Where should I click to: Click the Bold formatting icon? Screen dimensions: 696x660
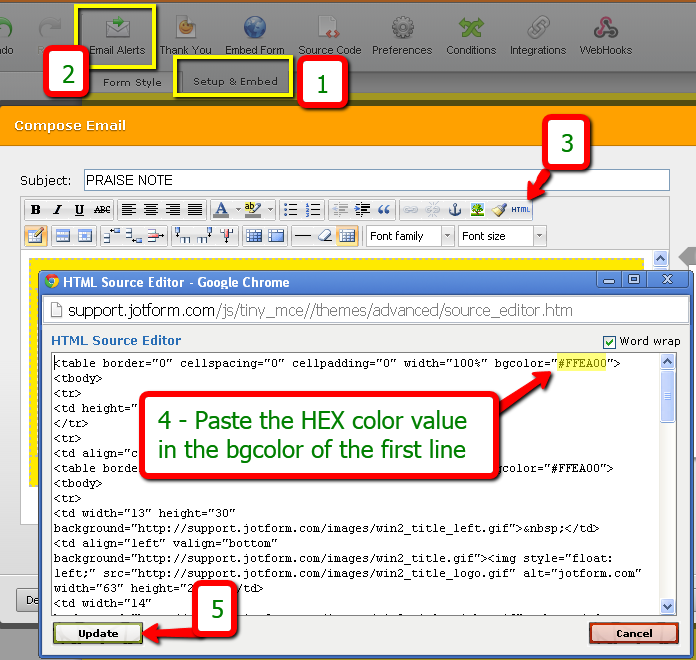(x=35, y=210)
